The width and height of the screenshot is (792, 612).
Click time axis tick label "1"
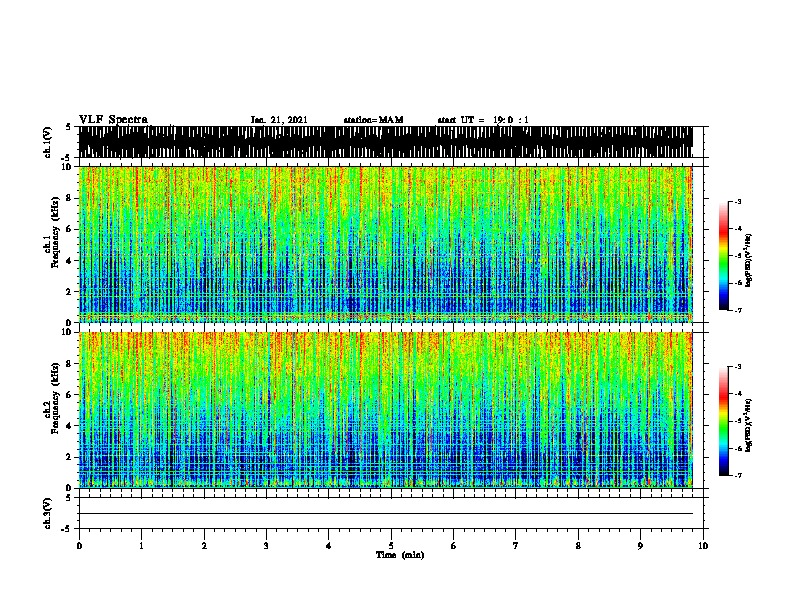coord(141,546)
